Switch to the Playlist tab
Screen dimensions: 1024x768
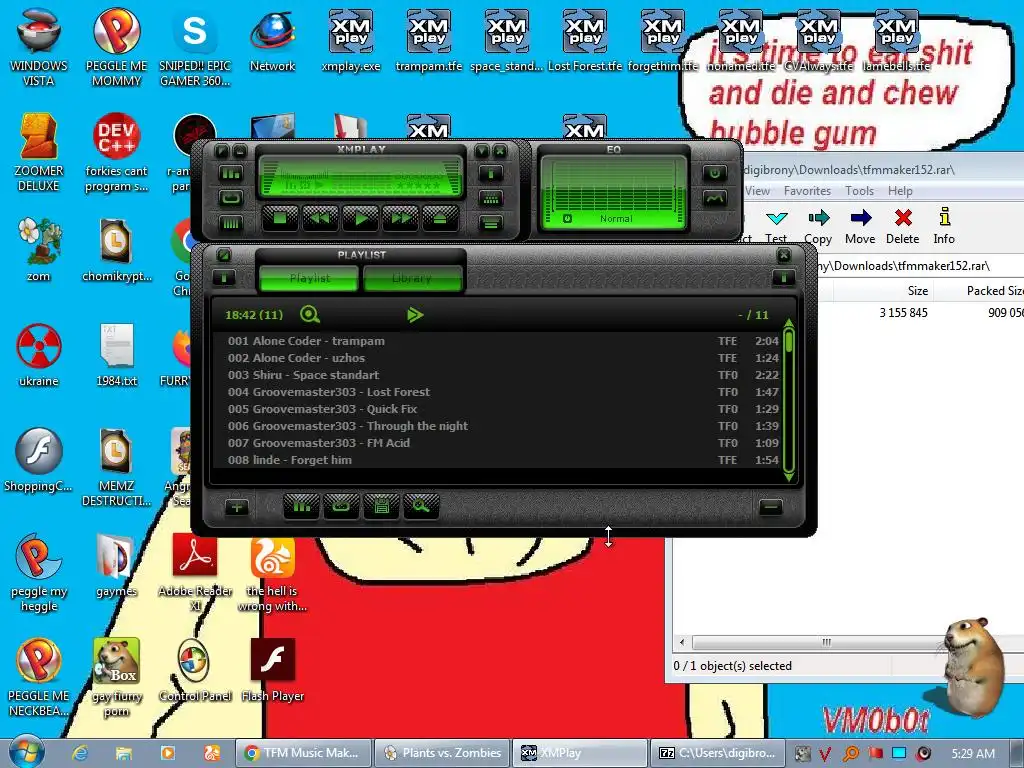(x=310, y=278)
